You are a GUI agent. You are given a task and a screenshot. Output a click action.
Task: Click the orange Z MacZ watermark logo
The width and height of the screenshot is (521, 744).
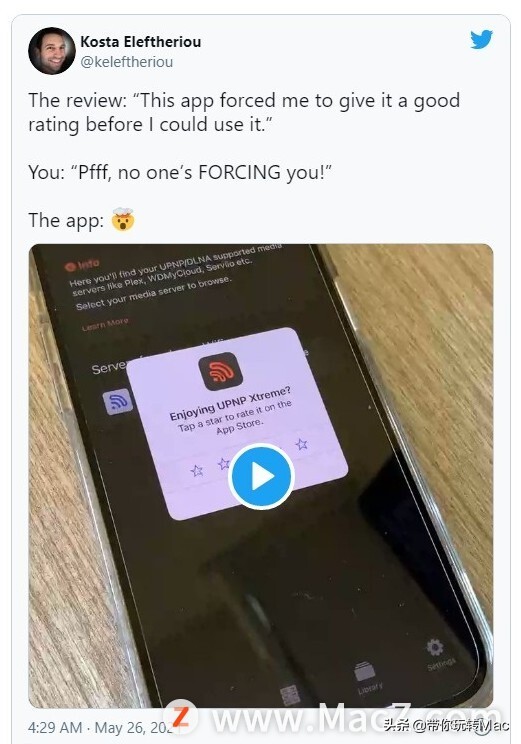click(x=180, y=718)
